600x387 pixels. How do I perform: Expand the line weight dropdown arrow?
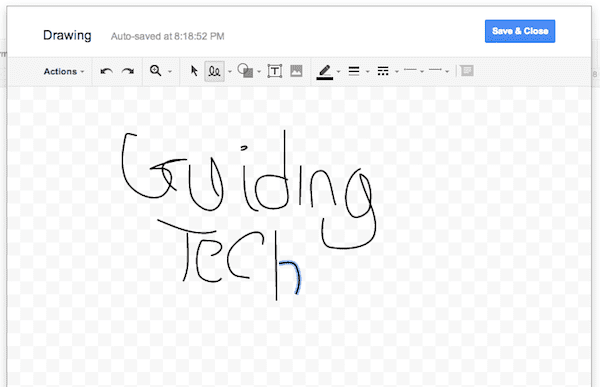367,72
